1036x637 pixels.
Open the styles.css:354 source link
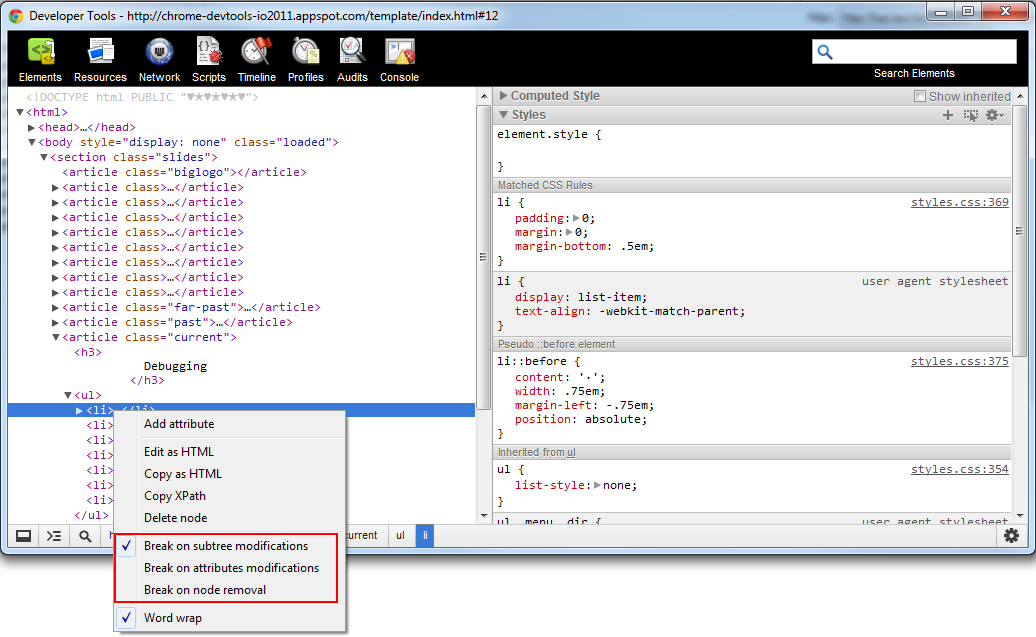point(959,469)
